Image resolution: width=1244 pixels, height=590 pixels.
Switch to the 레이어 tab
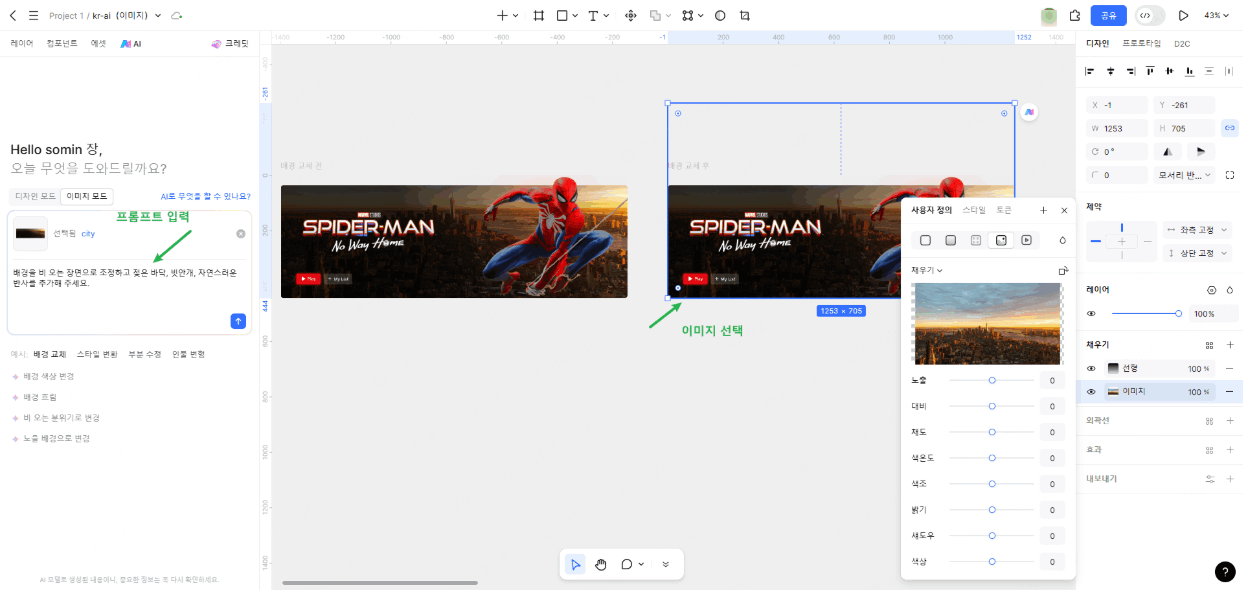click(22, 43)
